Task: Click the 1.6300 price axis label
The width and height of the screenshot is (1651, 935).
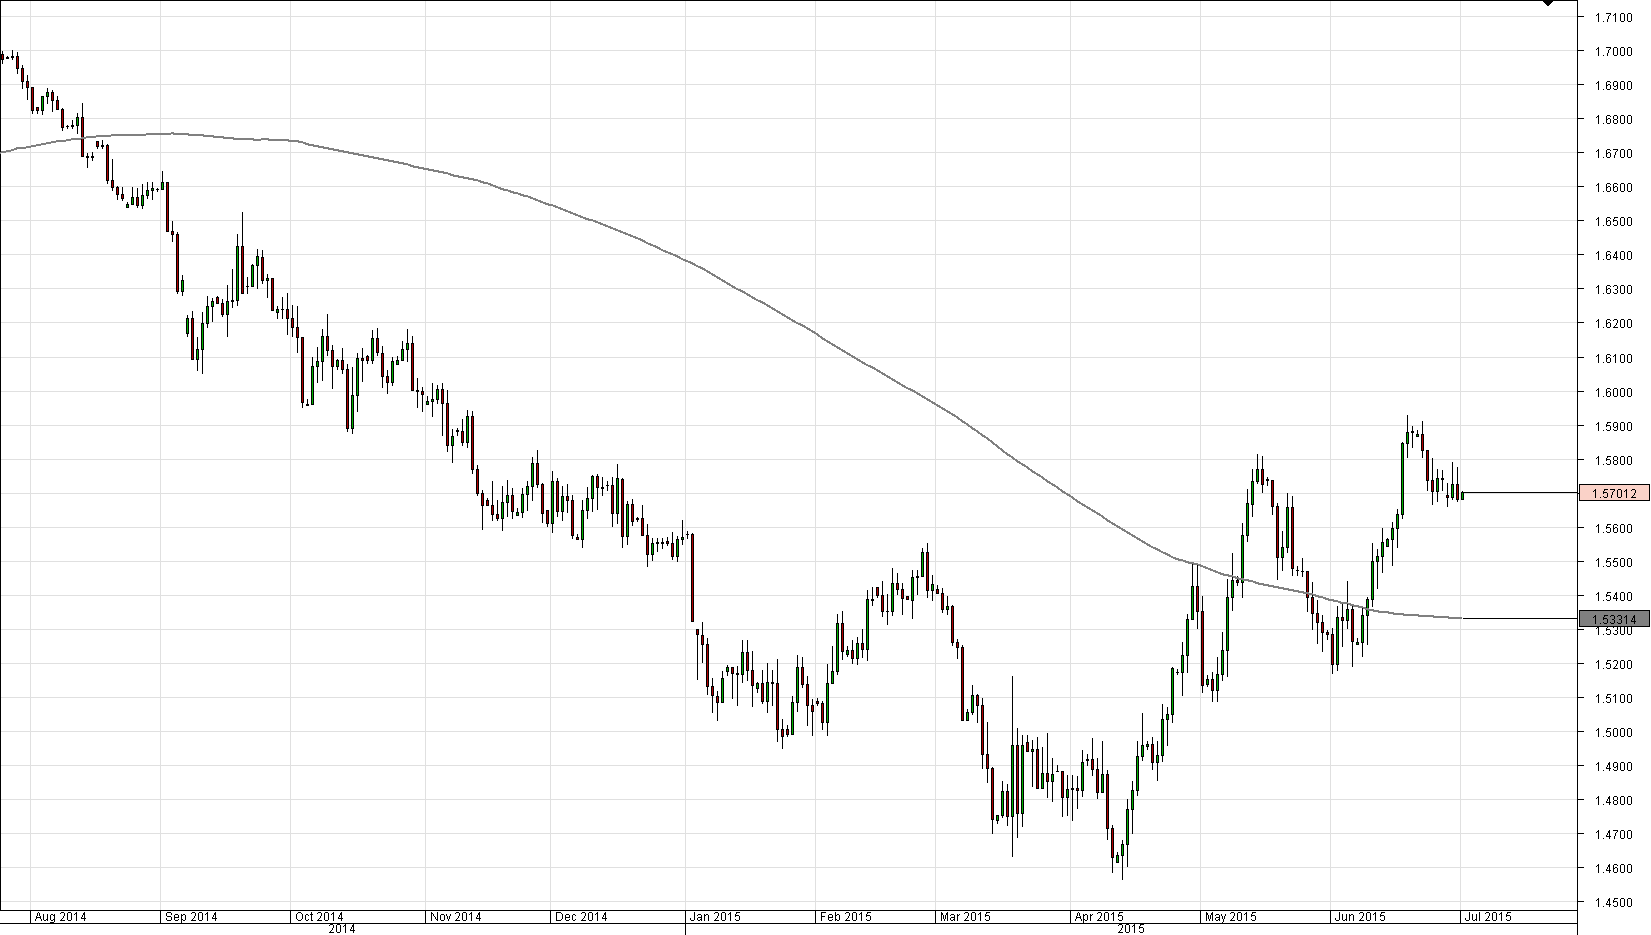Action: click(x=1615, y=289)
